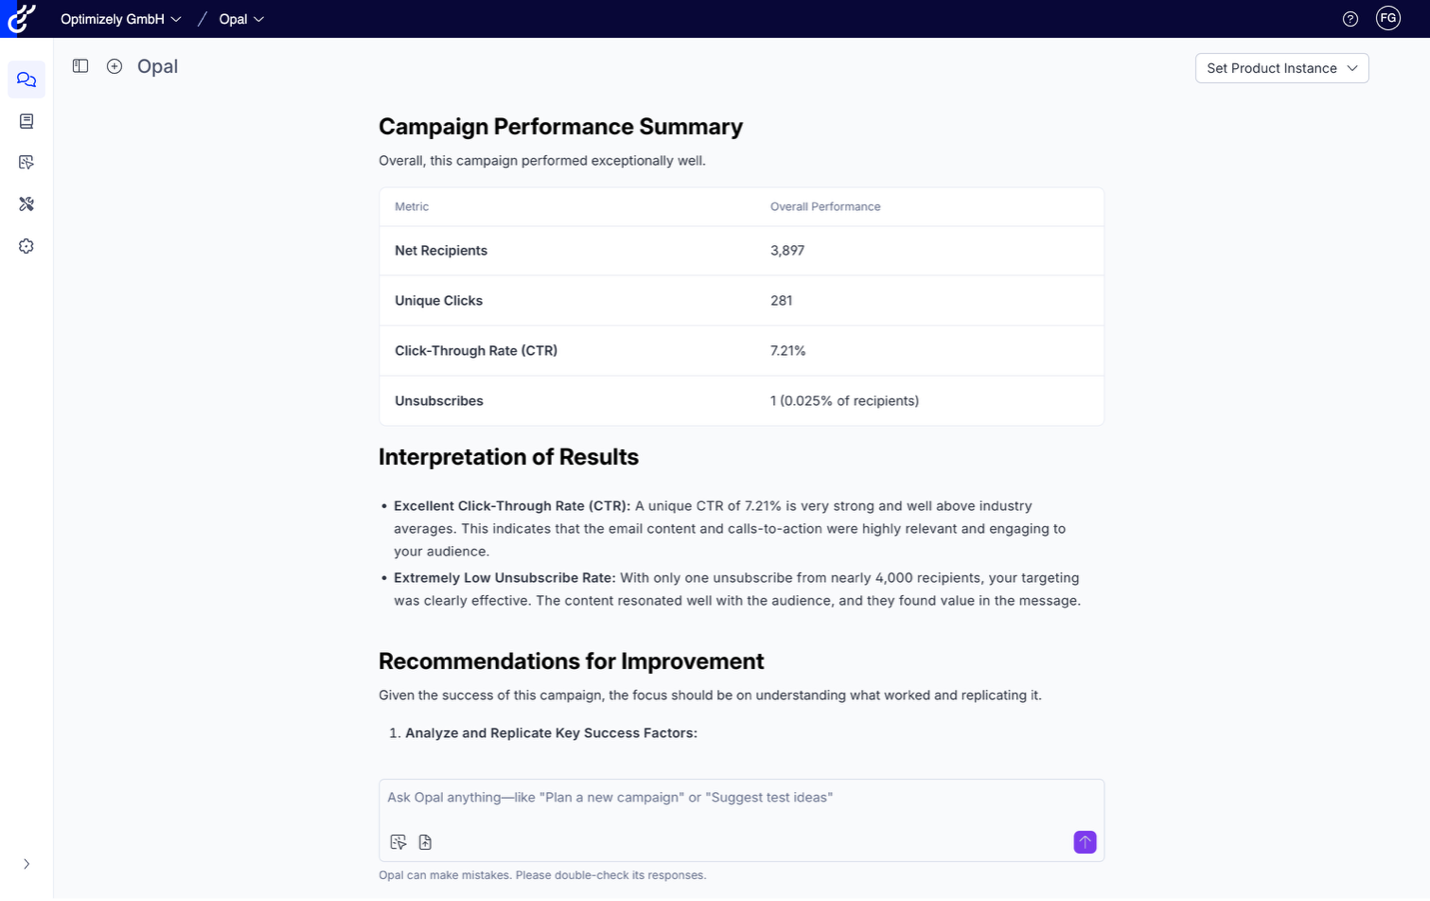1430x901 pixels.
Task: Click the Optimizely logo icon
Action: tap(21, 18)
